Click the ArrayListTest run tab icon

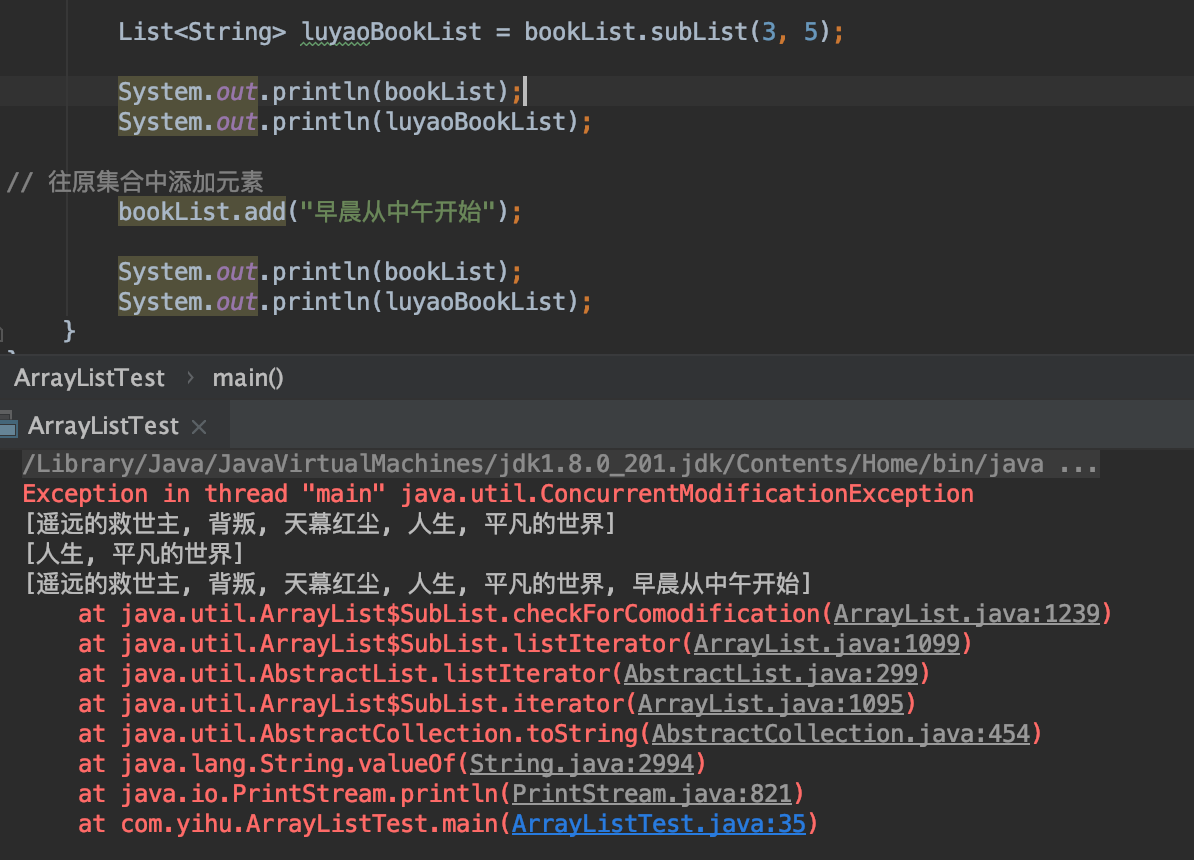click(x=8, y=424)
